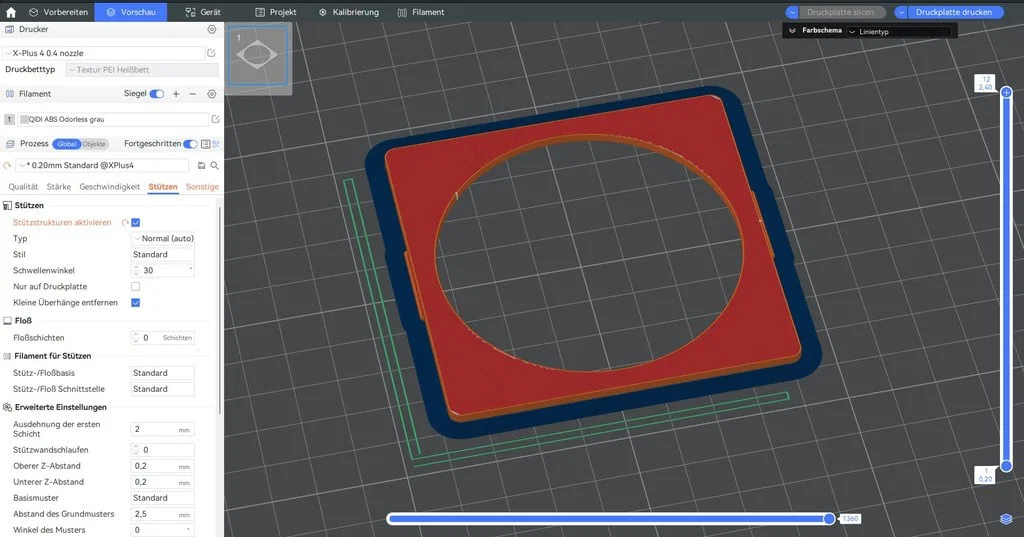Open the preset comparison icon beside Fortgeschritten

[216, 144]
